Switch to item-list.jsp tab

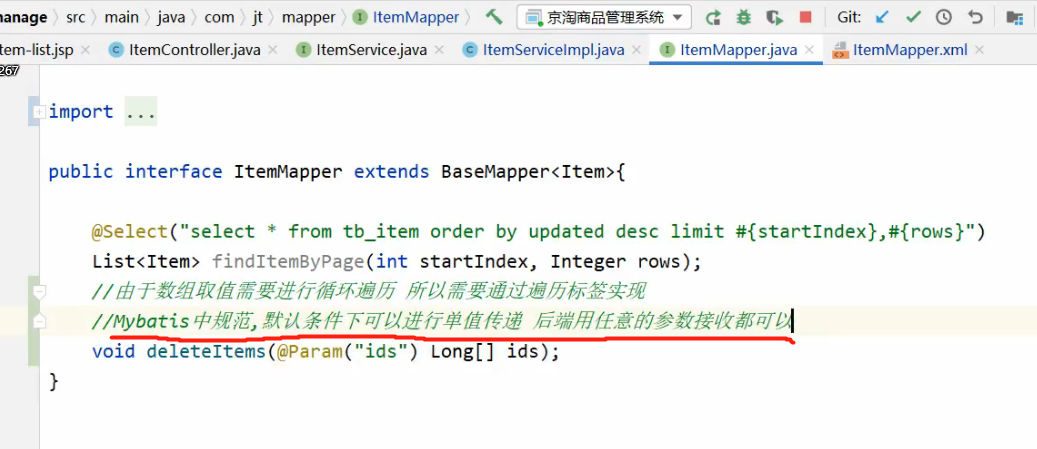[x=36, y=50]
